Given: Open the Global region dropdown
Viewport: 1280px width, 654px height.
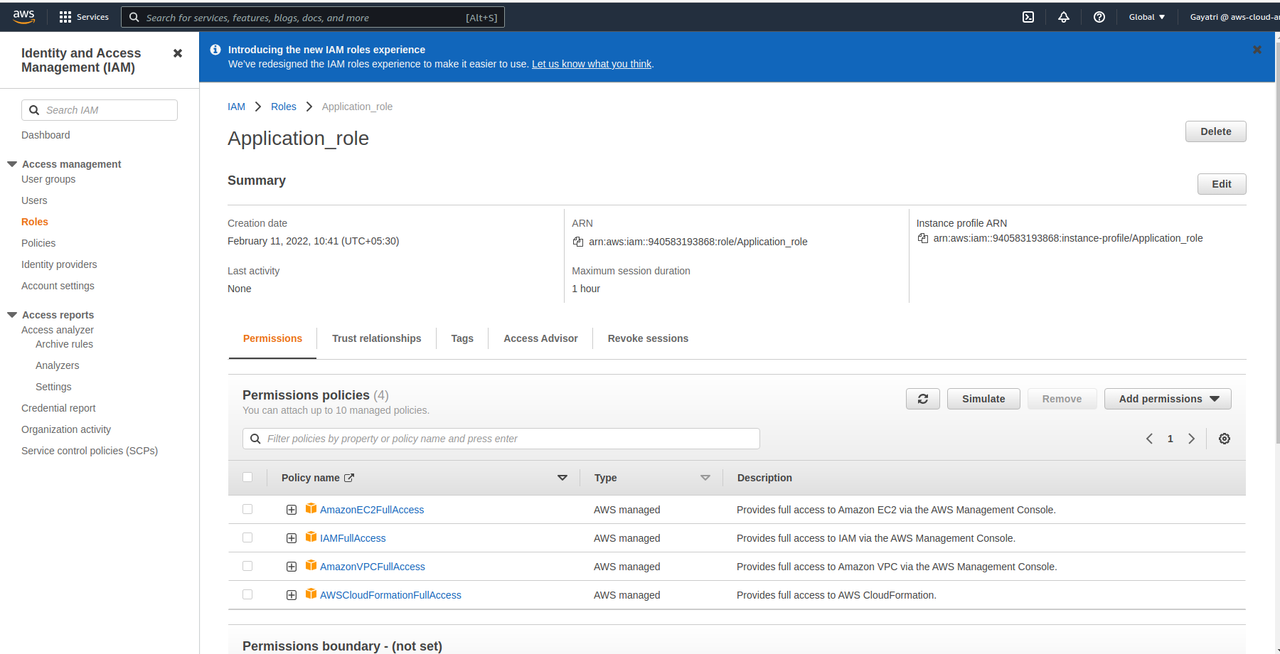Looking at the screenshot, I should pos(1147,17).
